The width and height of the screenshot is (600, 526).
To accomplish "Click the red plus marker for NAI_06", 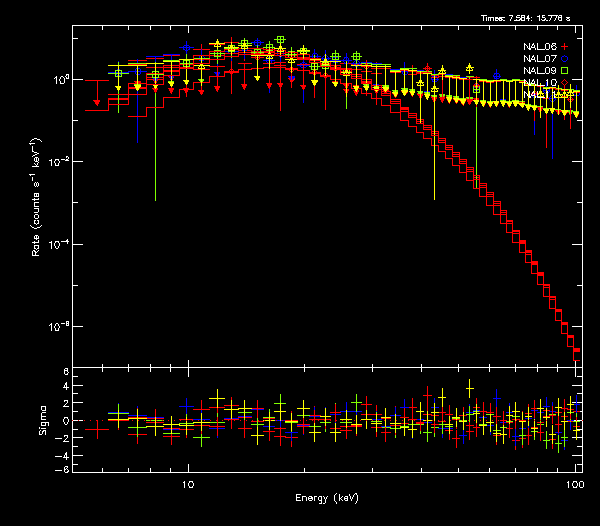I will point(565,47).
